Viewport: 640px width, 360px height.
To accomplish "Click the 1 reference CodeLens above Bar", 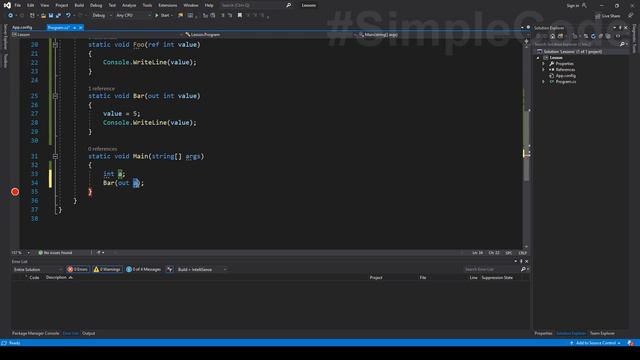I will [102, 89].
